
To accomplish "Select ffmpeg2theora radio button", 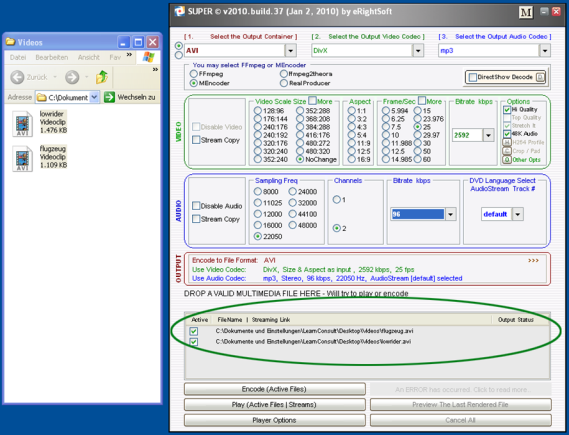I will click(x=284, y=74).
